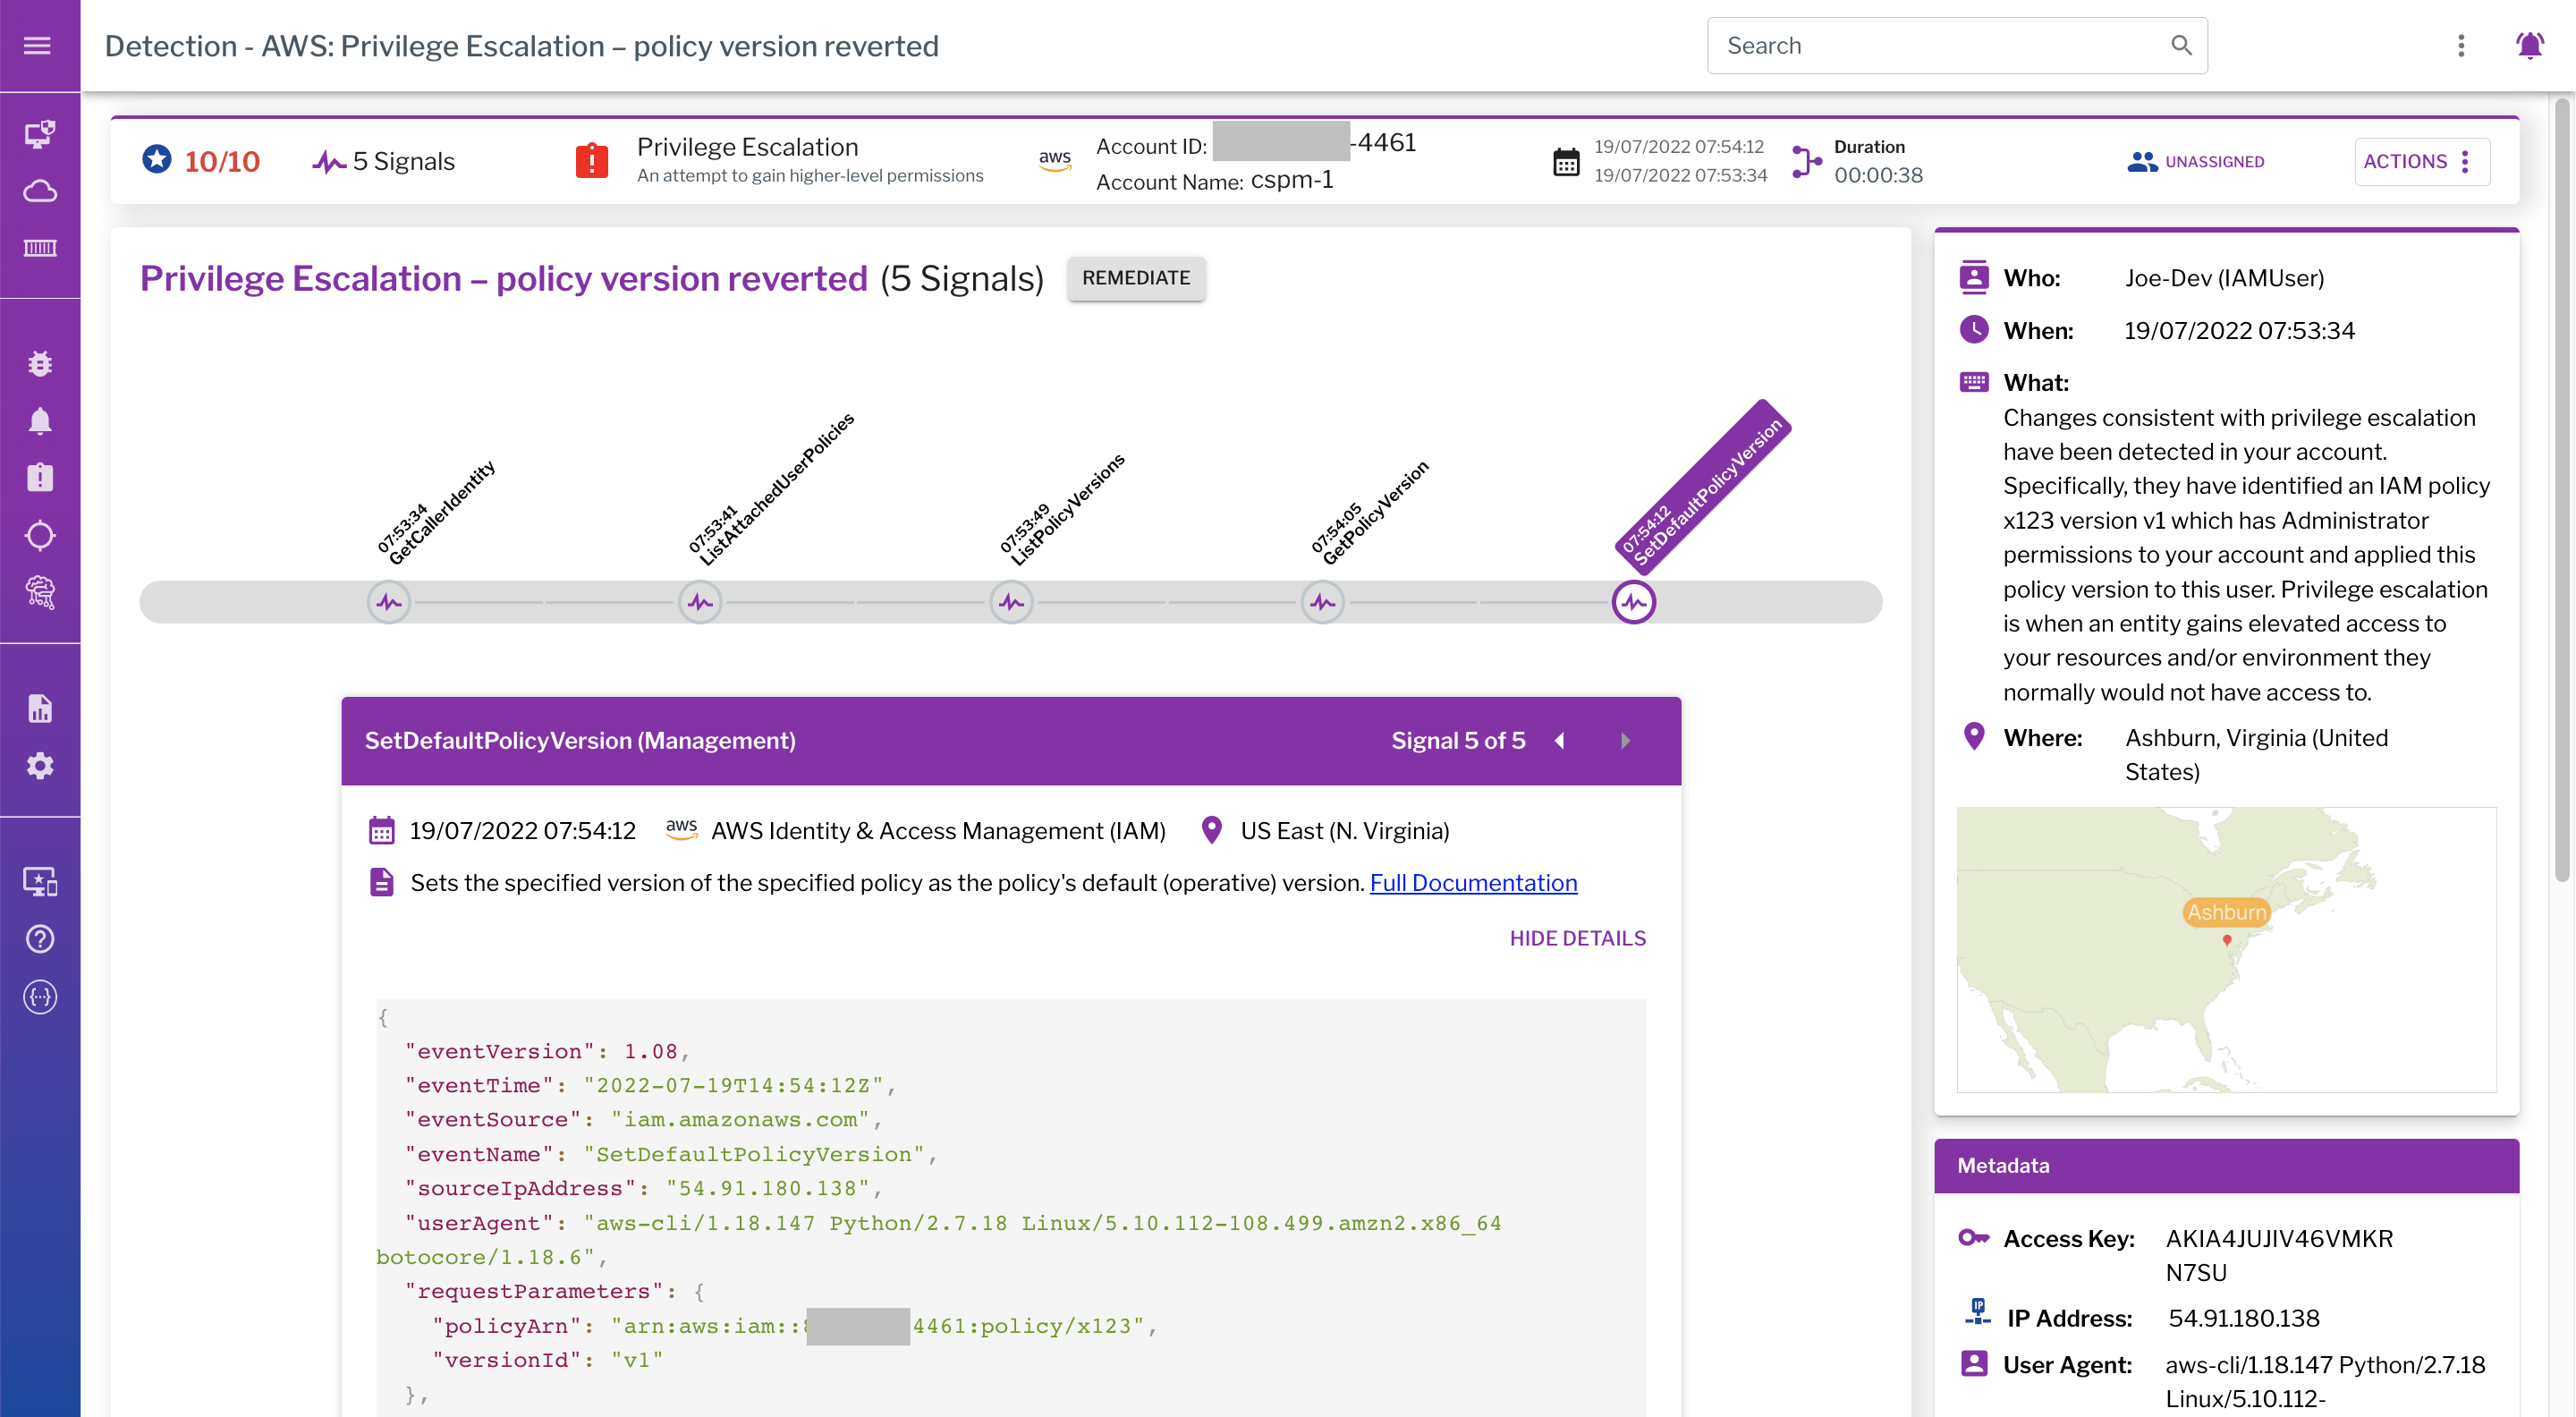Select the GetCallerIdentity timeline marker
The image size is (2576, 1417).
click(389, 603)
